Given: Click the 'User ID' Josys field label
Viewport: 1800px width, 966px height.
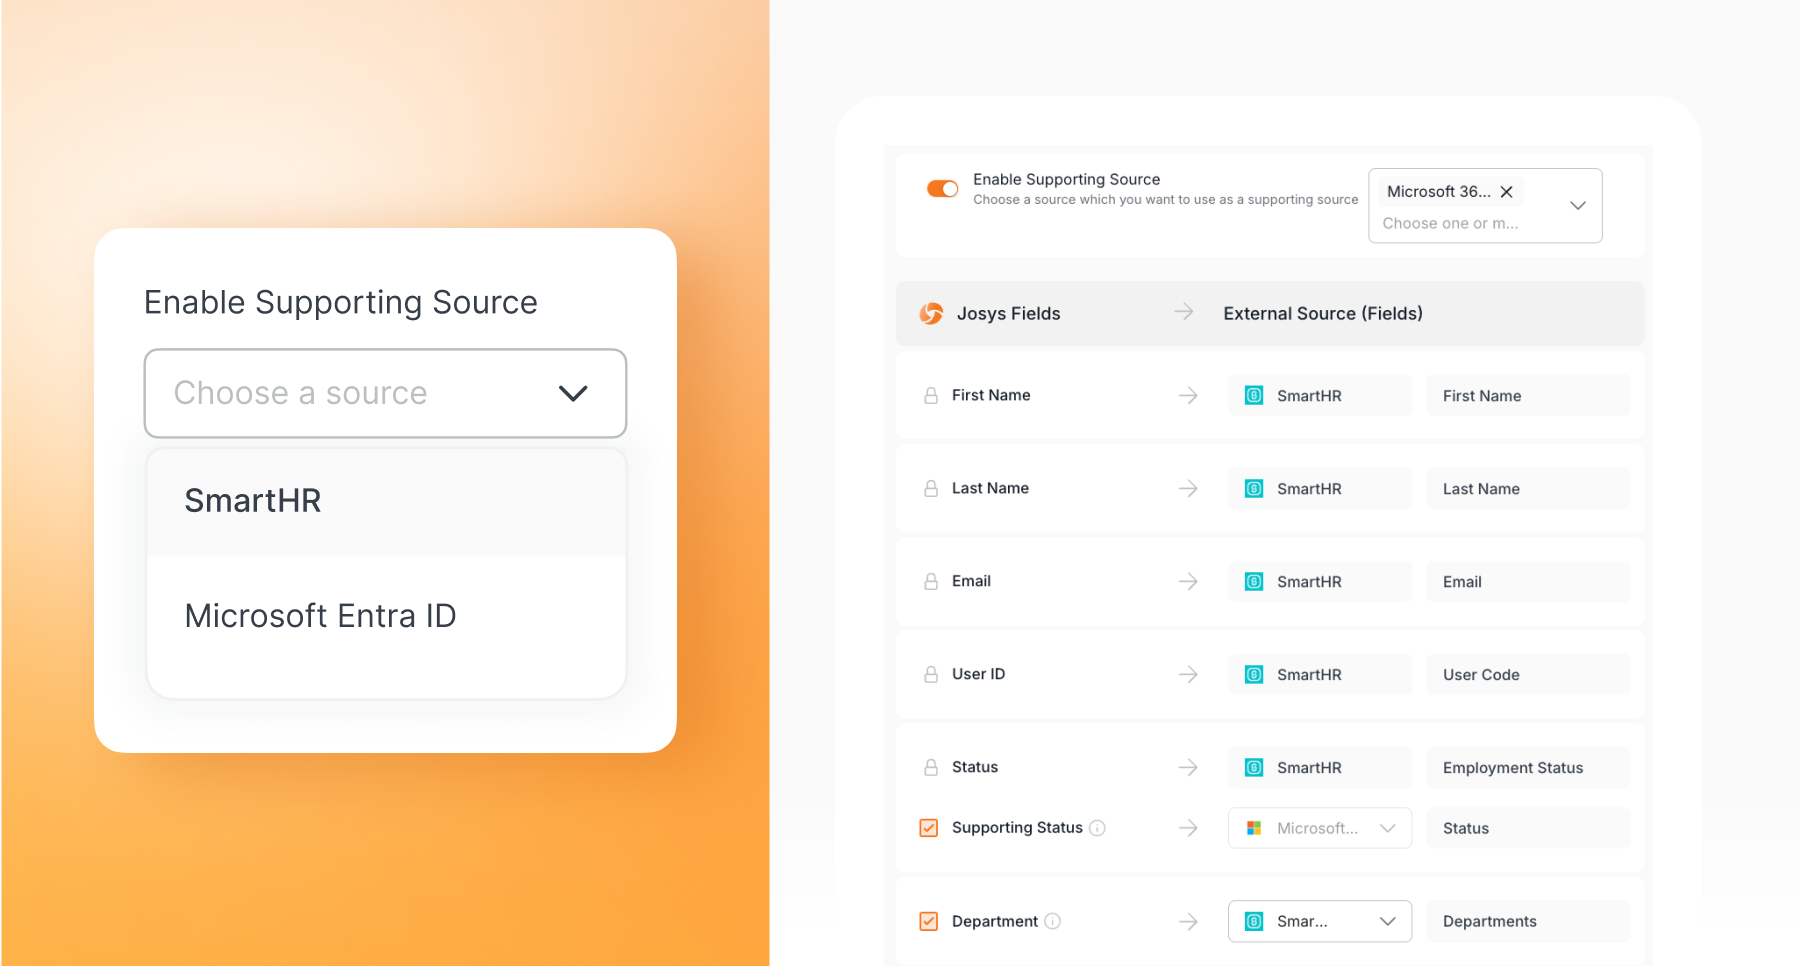Looking at the screenshot, I should click(x=978, y=675).
